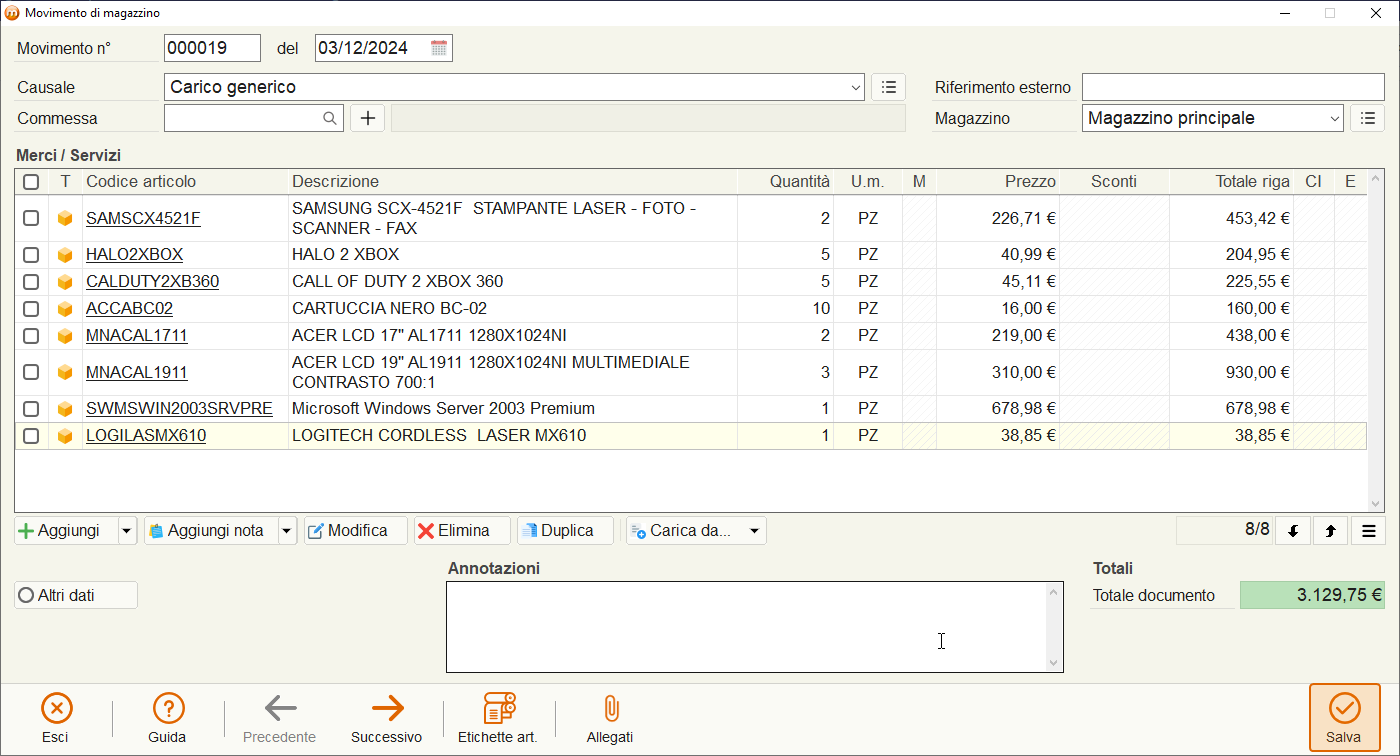This screenshot has width=1400, height=756.
Task: Open the Guida help
Action: (x=168, y=718)
